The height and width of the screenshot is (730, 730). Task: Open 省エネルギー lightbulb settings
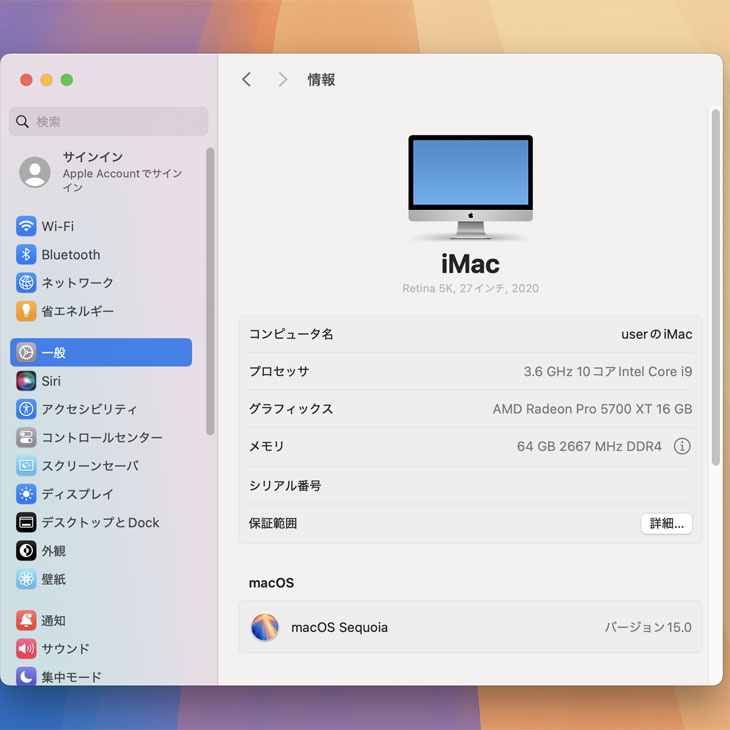pos(26,311)
